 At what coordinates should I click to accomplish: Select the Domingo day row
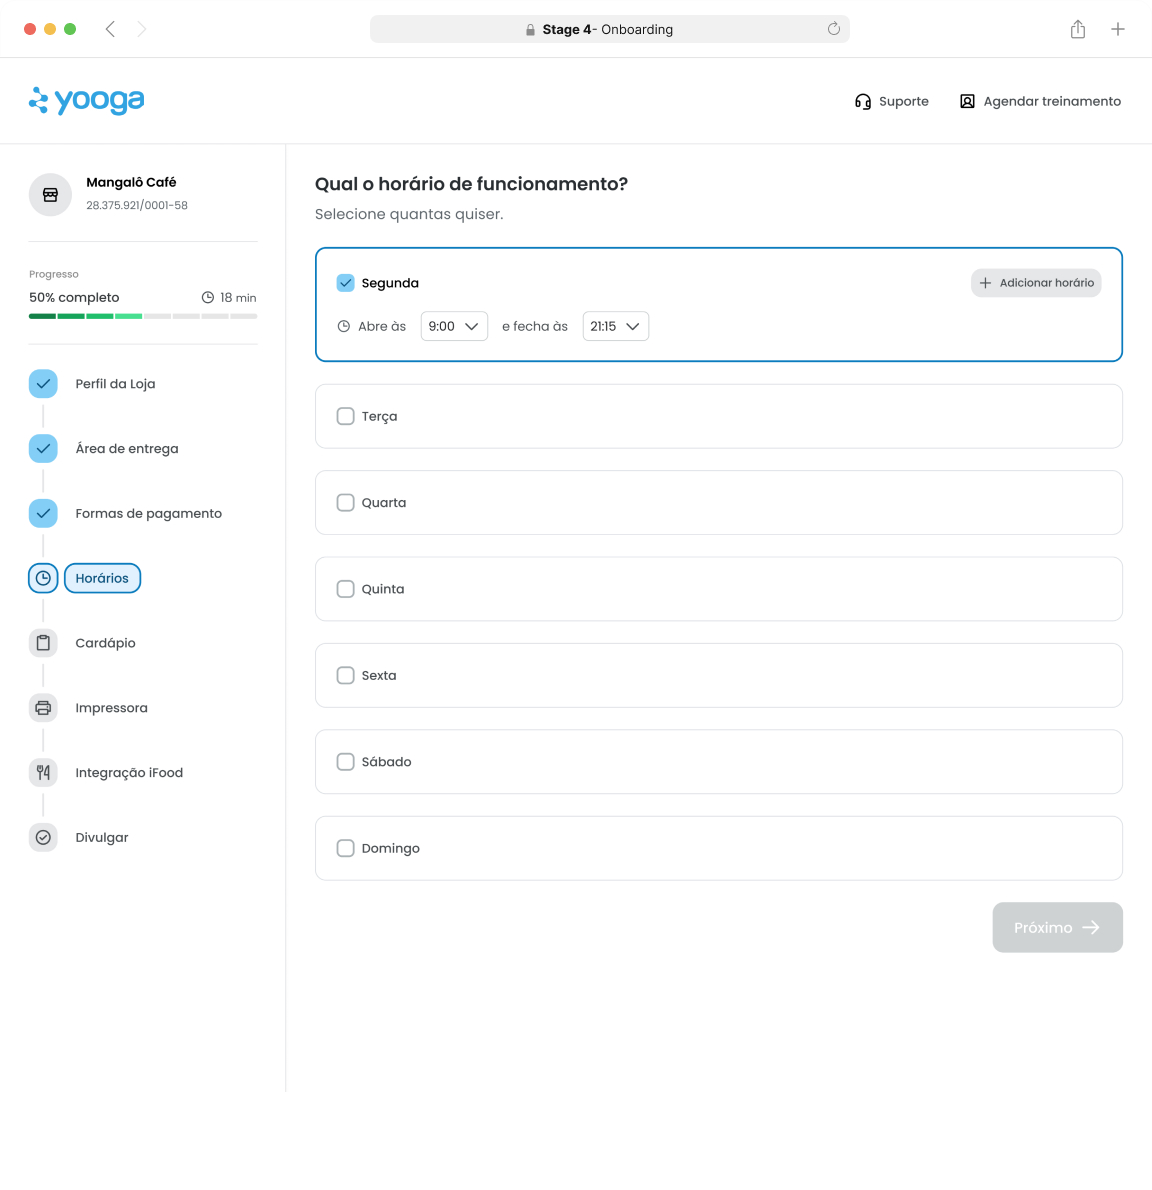tap(718, 848)
